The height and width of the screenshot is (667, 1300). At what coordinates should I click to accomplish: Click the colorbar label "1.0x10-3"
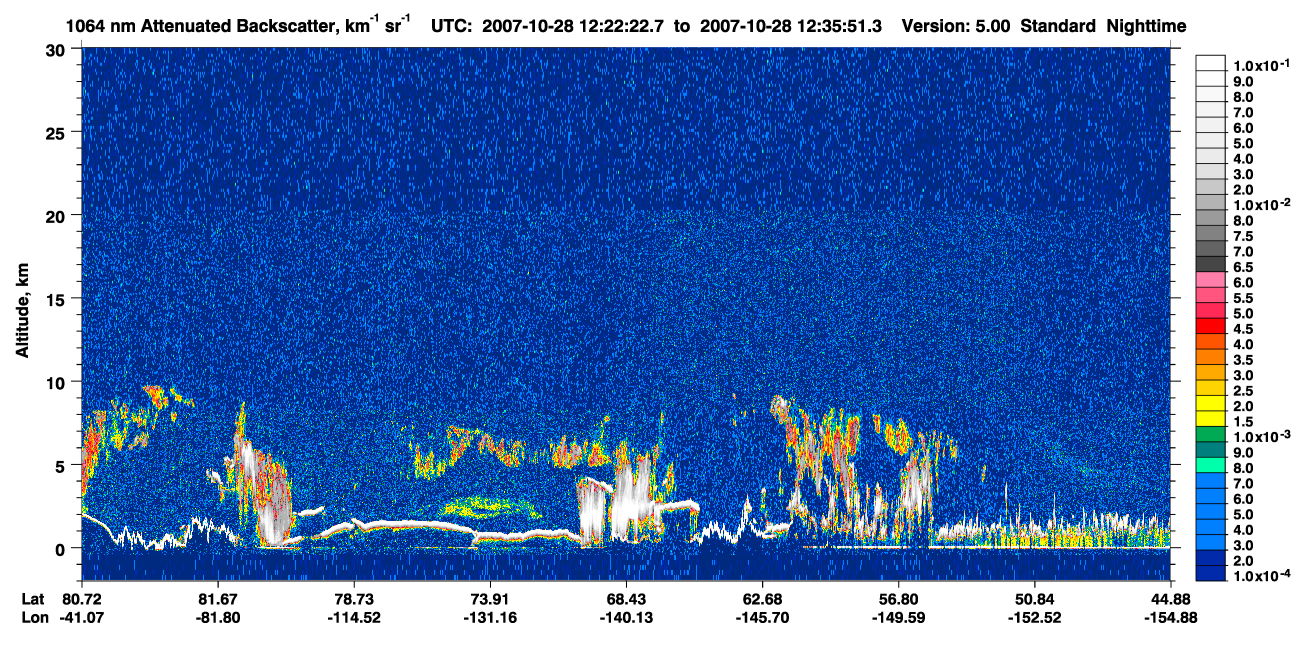coord(1261,437)
